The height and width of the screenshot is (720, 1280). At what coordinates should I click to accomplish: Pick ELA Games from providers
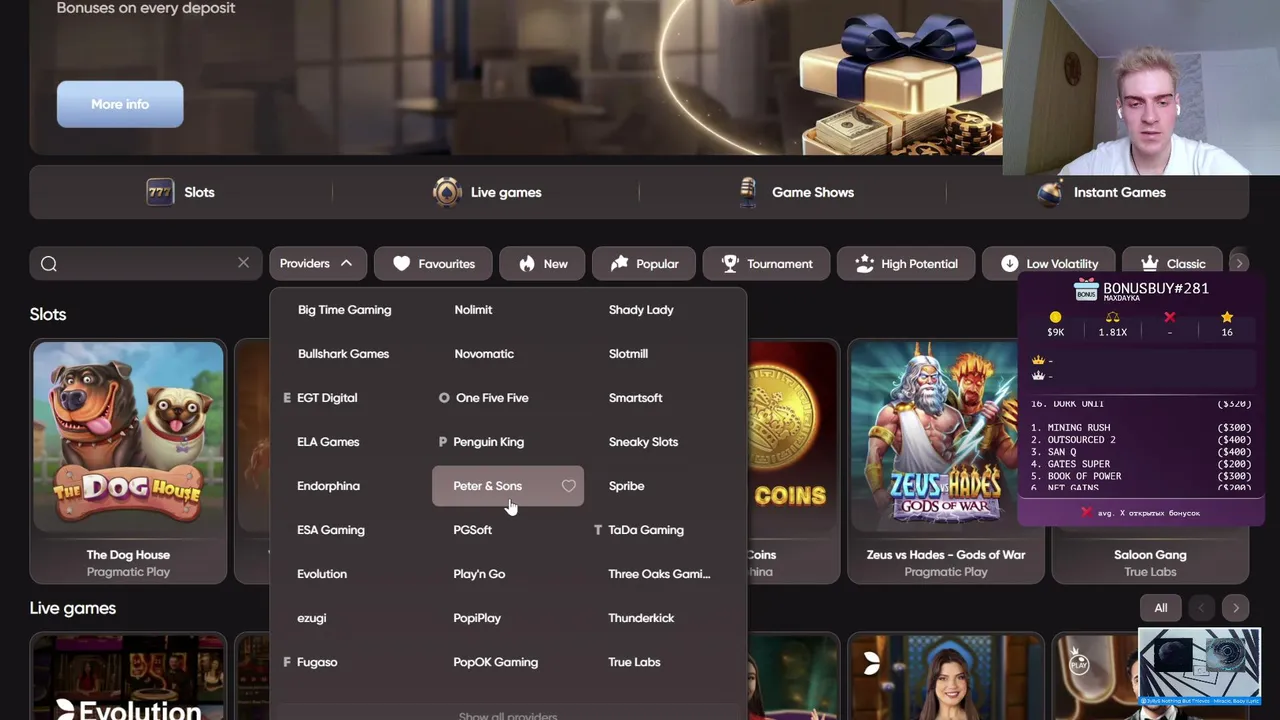pyautogui.click(x=328, y=442)
